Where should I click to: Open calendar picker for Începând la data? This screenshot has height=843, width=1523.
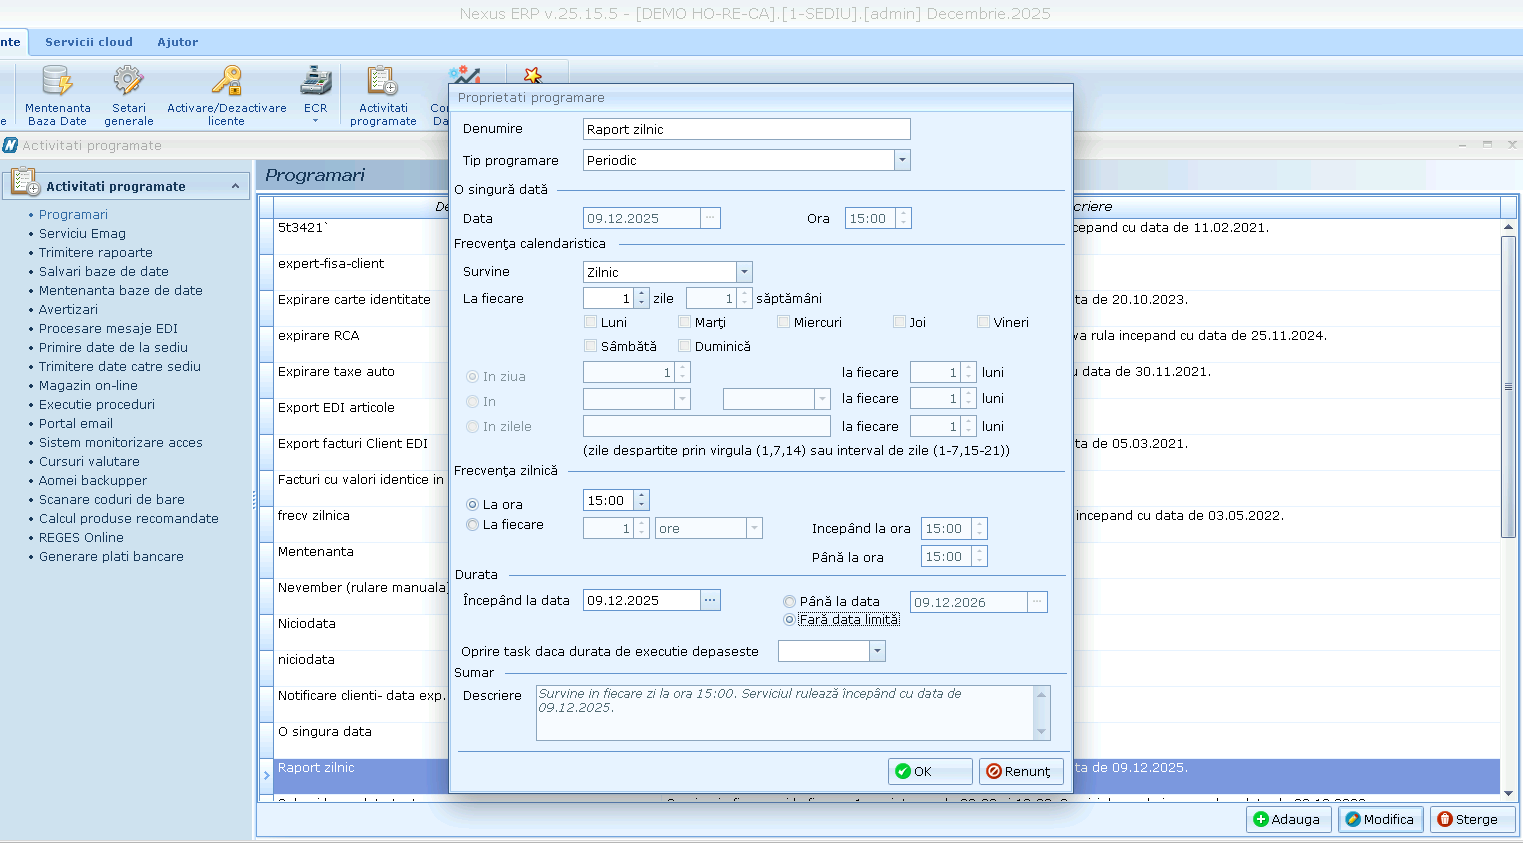pyautogui.click(x=710, y=600)
